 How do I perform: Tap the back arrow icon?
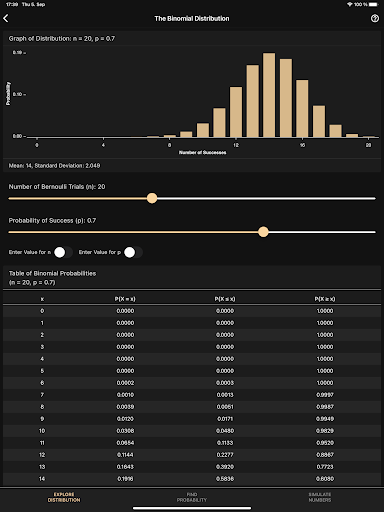click(x=6, y=19)
